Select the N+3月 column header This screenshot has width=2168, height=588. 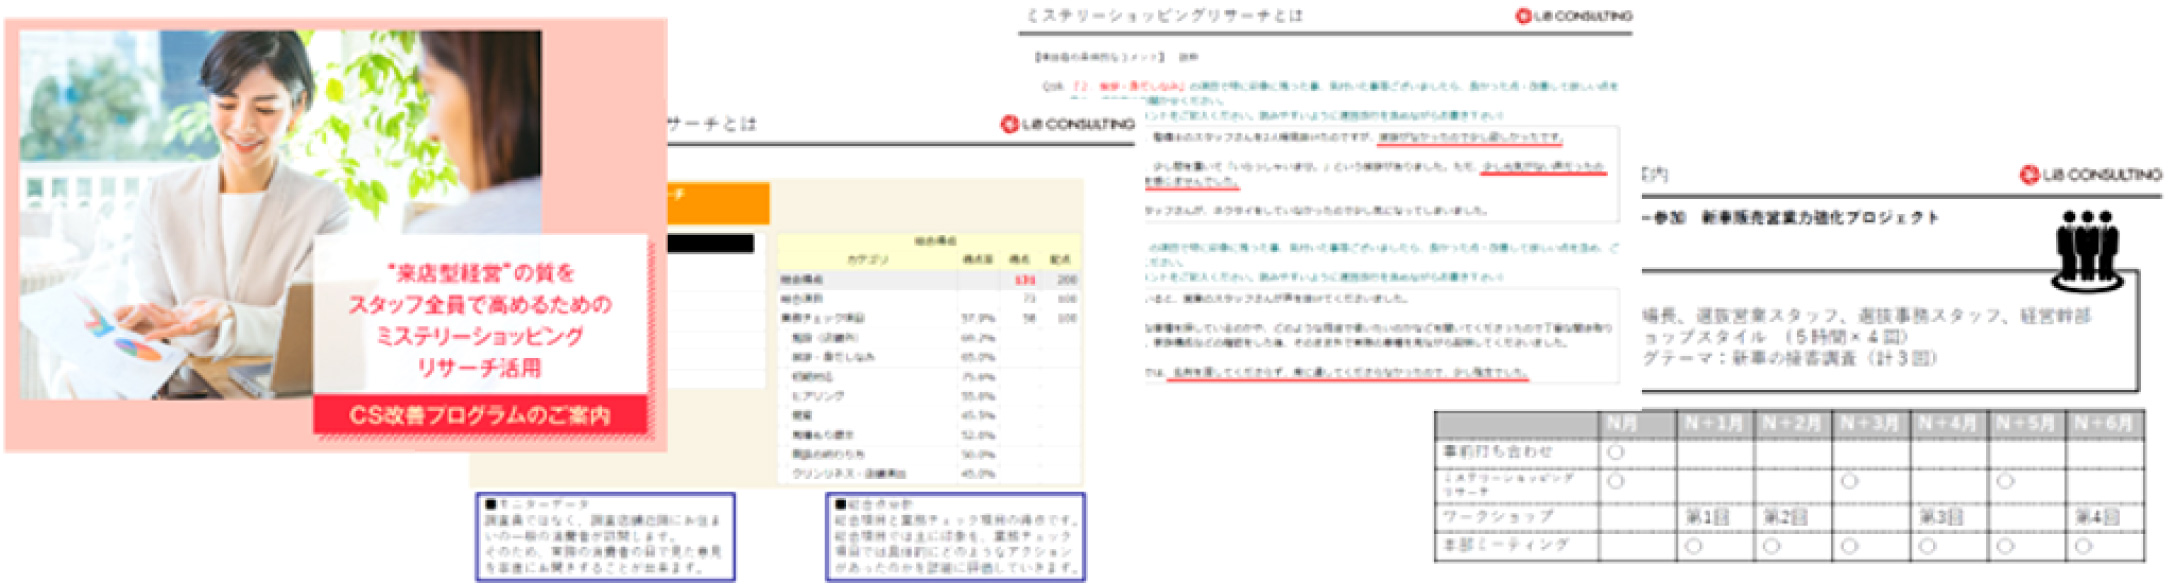point(1871,424)
